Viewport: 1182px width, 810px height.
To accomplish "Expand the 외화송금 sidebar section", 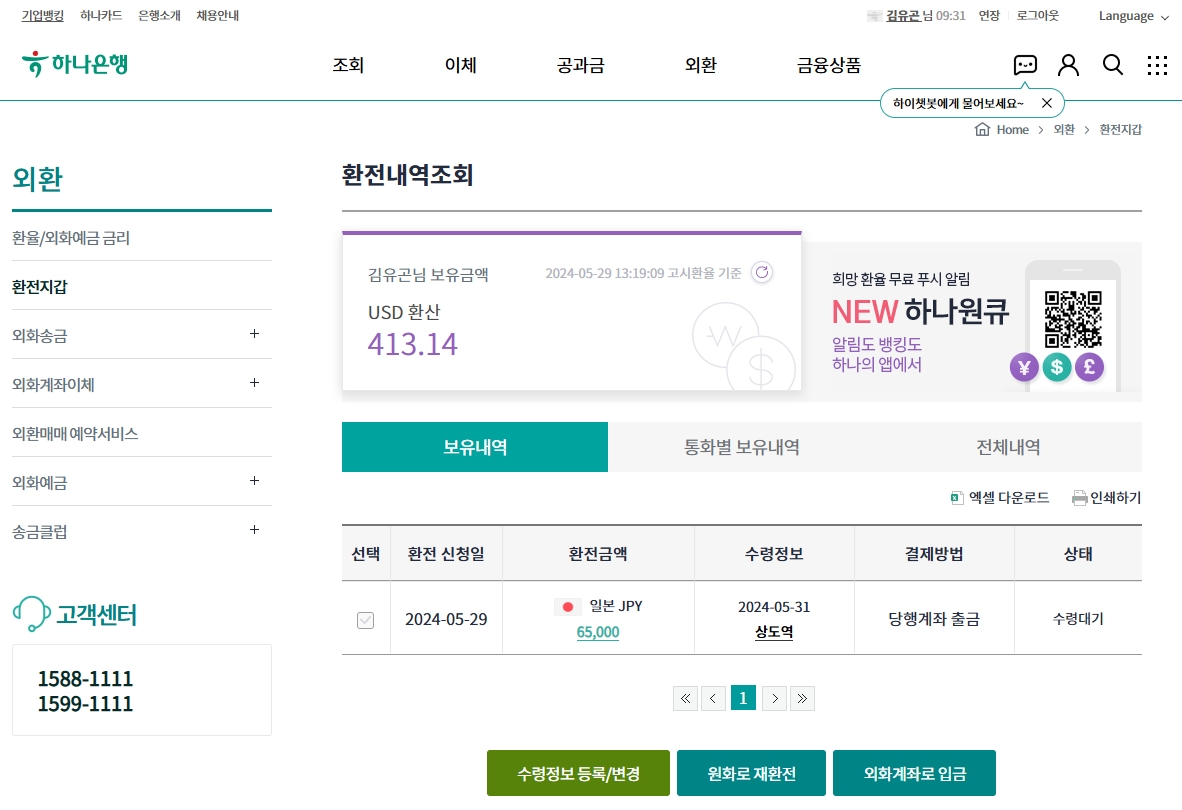I will pos(141,333).
